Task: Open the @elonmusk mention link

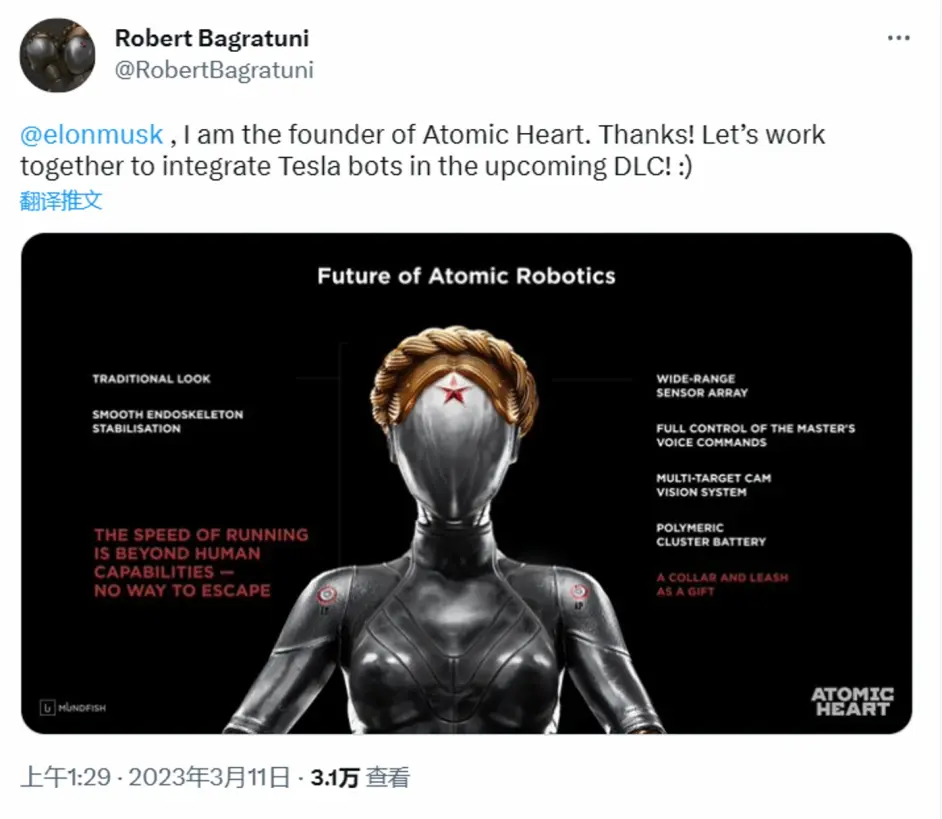Action: pyautogui.click(x=91, y=135)
